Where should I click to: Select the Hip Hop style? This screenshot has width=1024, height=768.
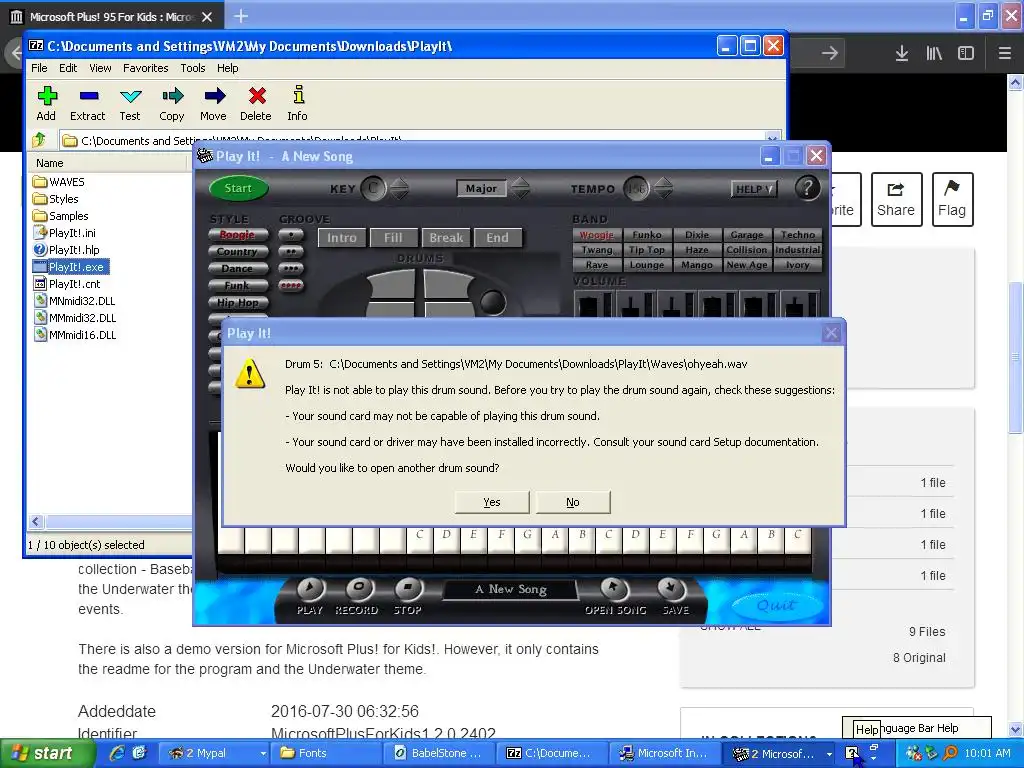(238, 302)
